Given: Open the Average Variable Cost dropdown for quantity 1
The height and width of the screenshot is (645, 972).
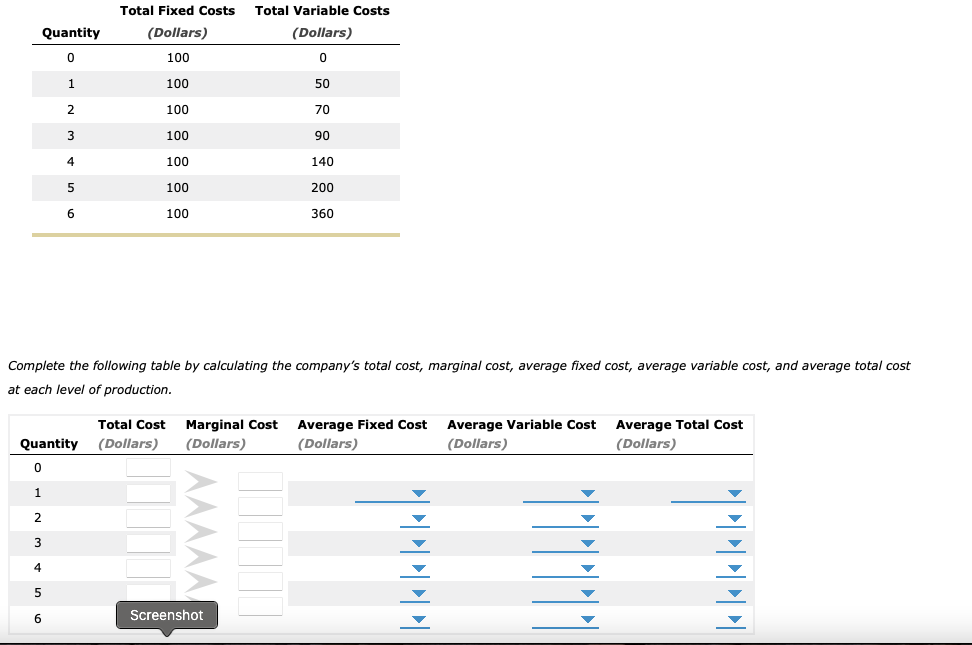Looking at the screenshot, I should pos(588,494).
